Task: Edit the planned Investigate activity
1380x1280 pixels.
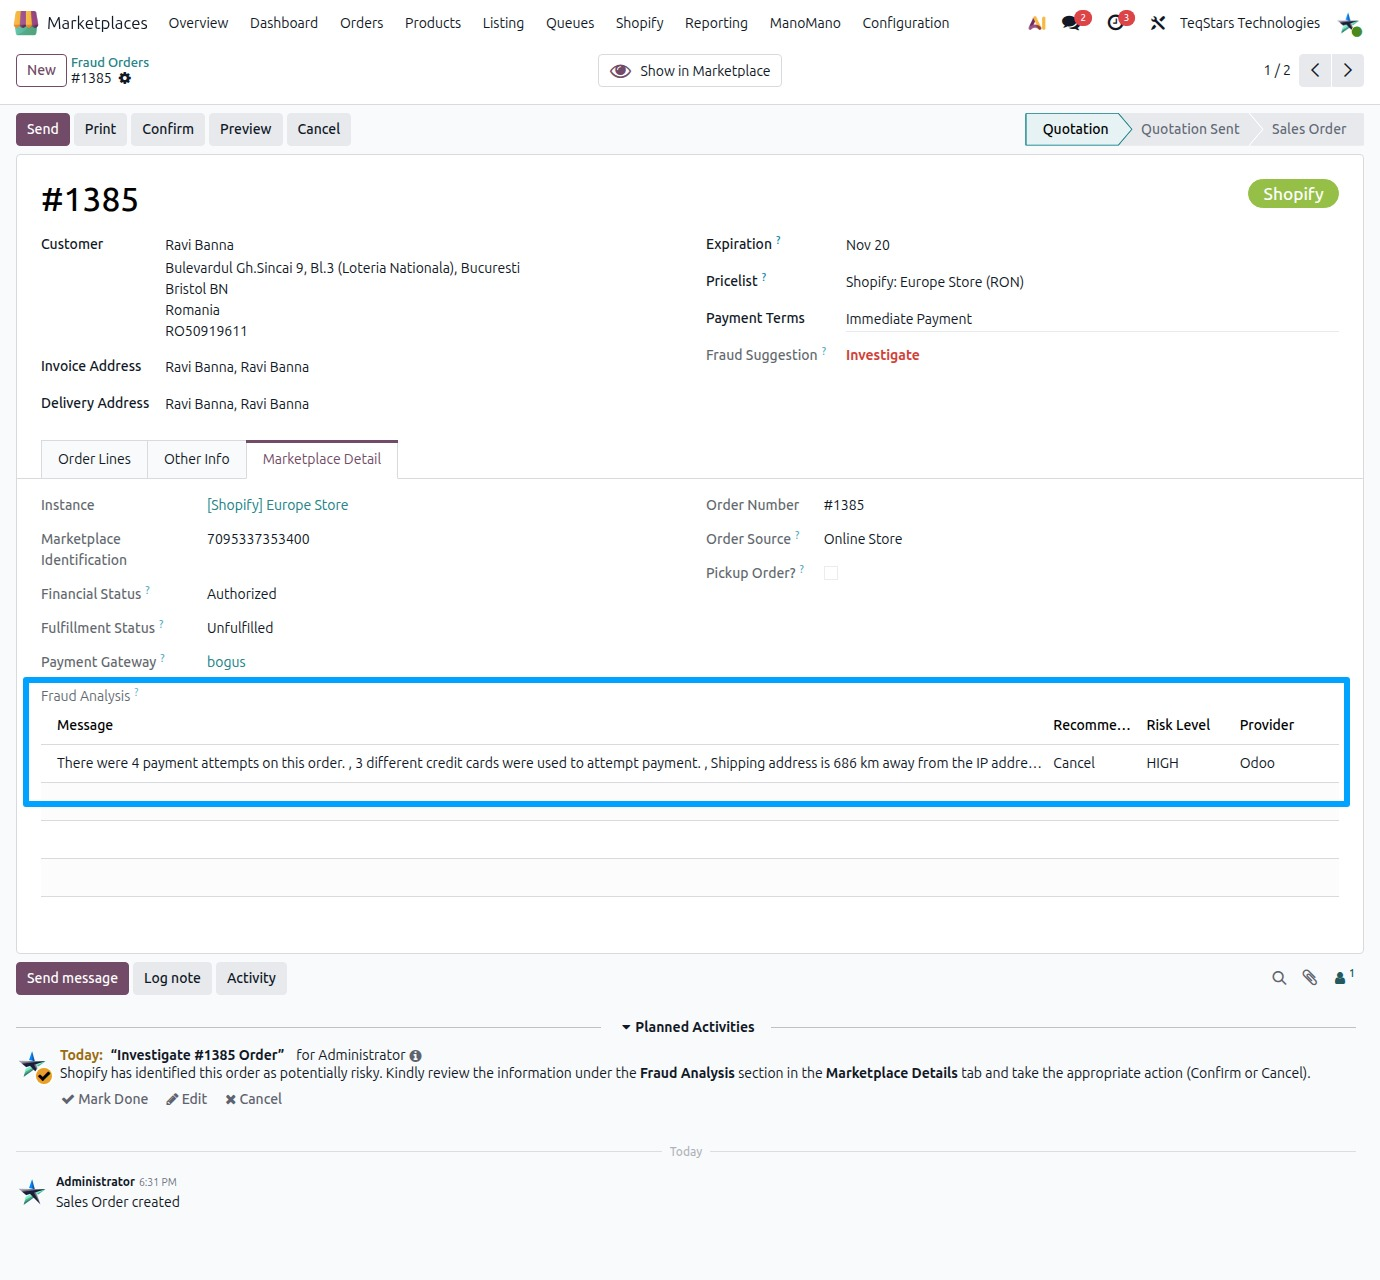Action: tap(187, 1099)
